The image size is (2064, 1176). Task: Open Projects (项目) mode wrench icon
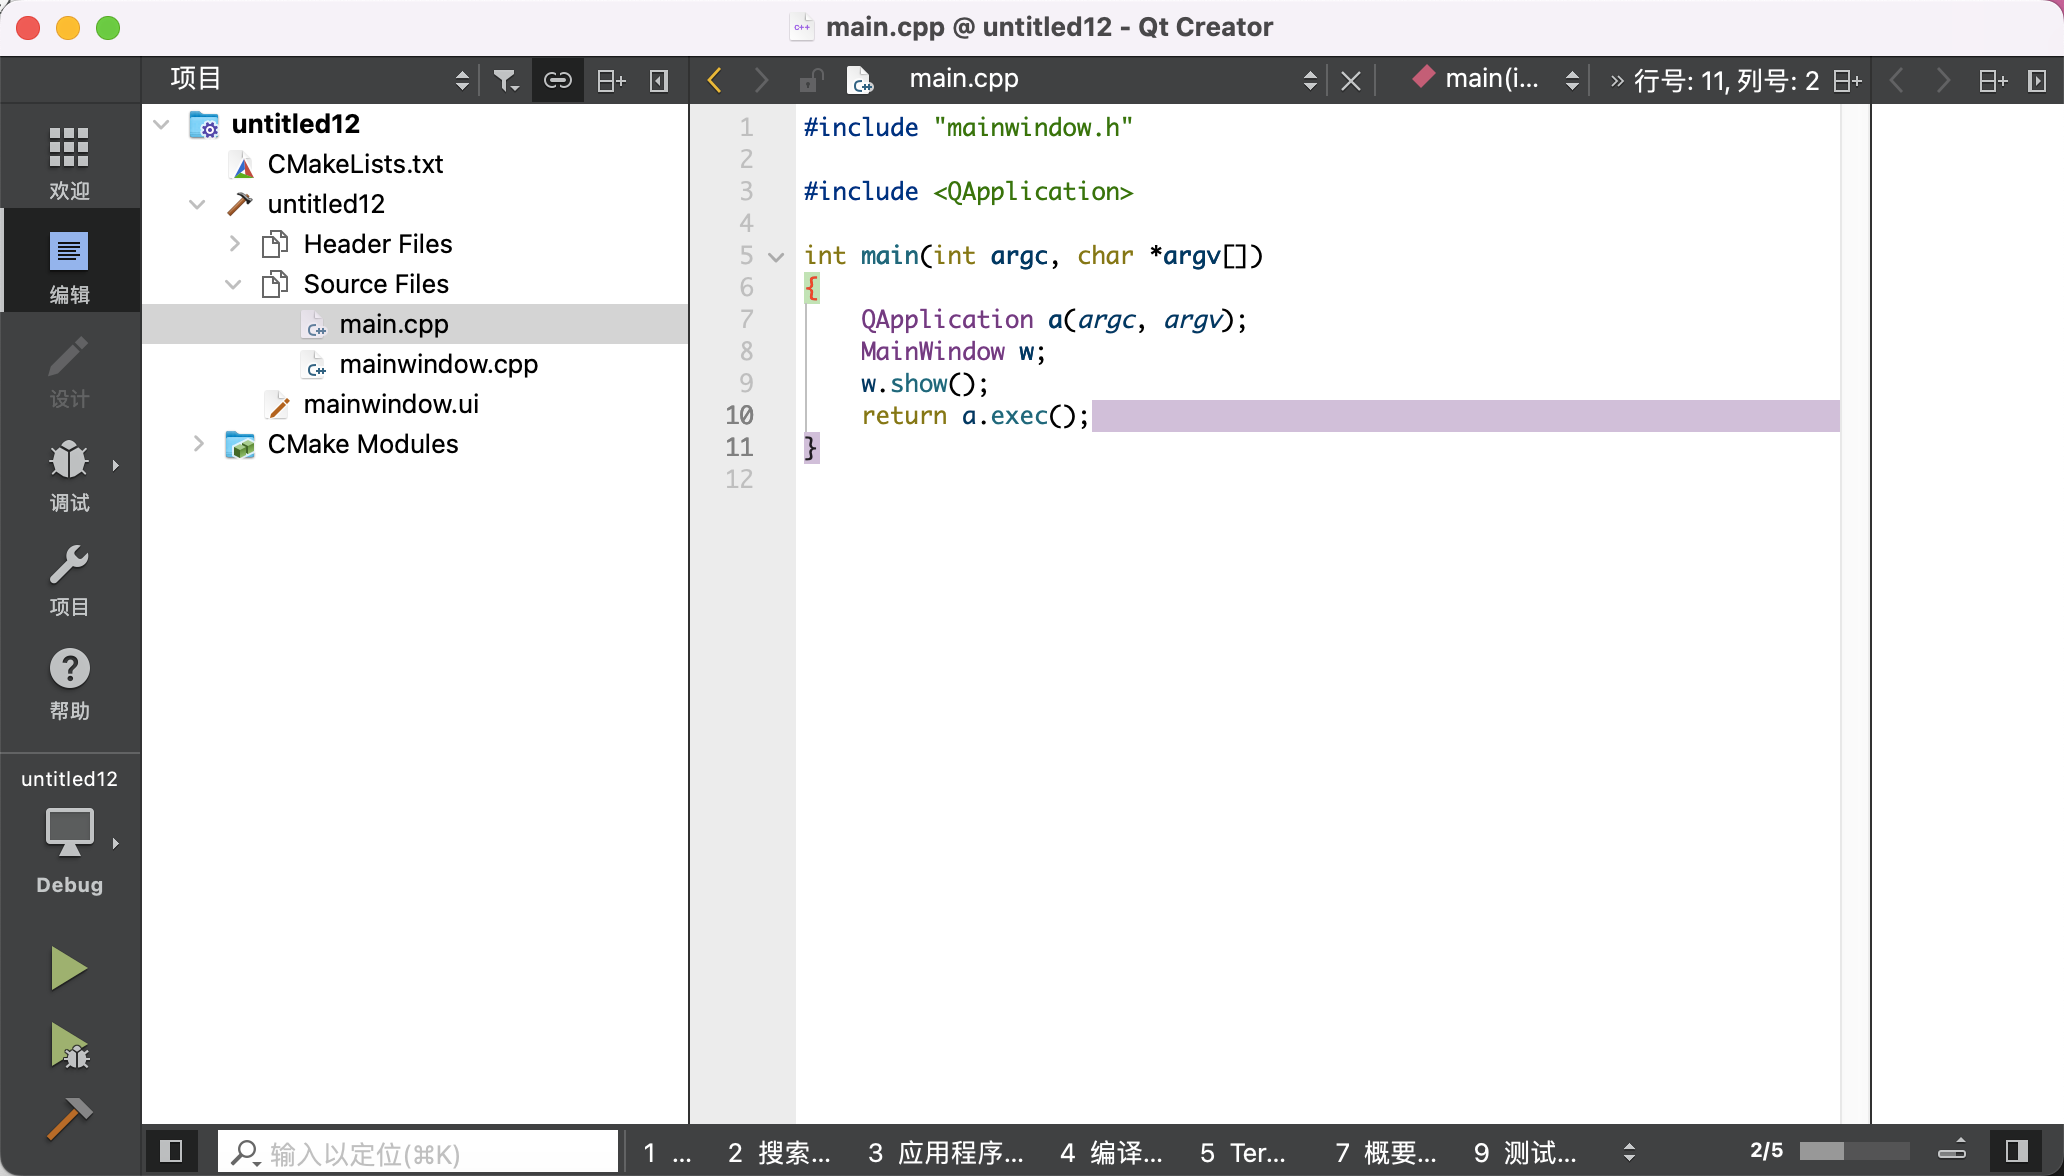coord(69,579)
